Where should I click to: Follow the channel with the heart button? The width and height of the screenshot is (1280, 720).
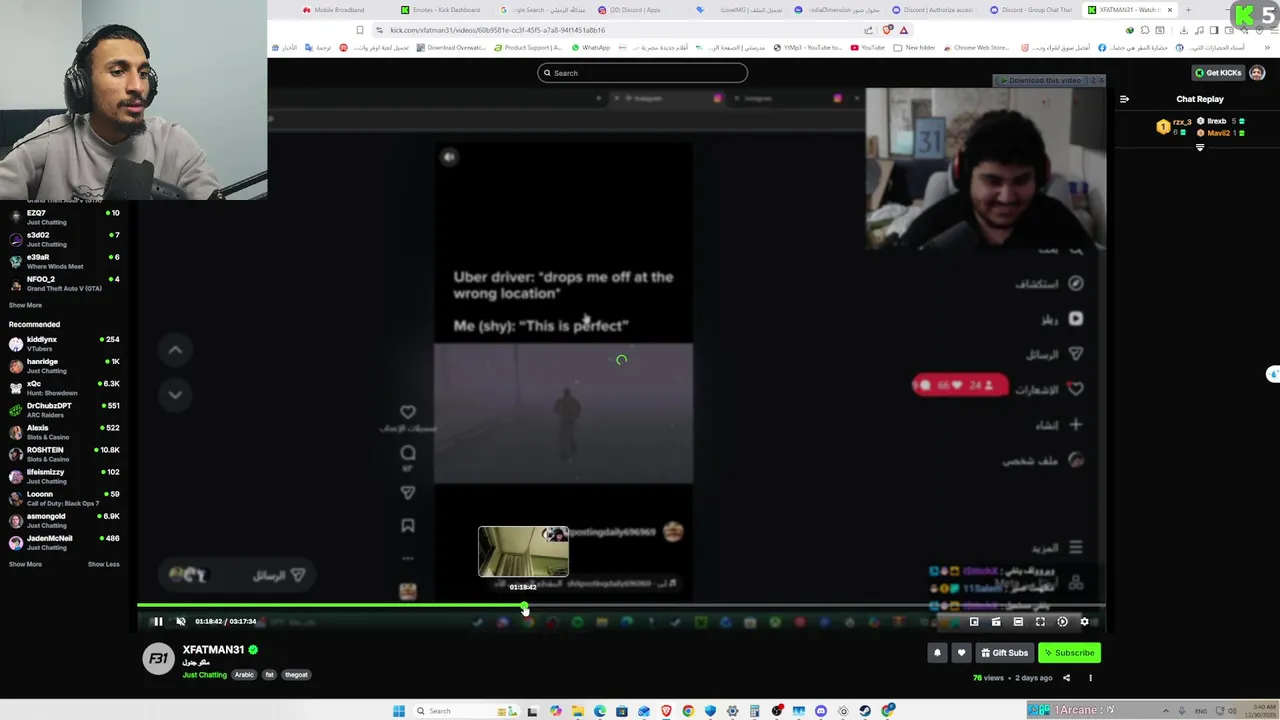point(961,653)
